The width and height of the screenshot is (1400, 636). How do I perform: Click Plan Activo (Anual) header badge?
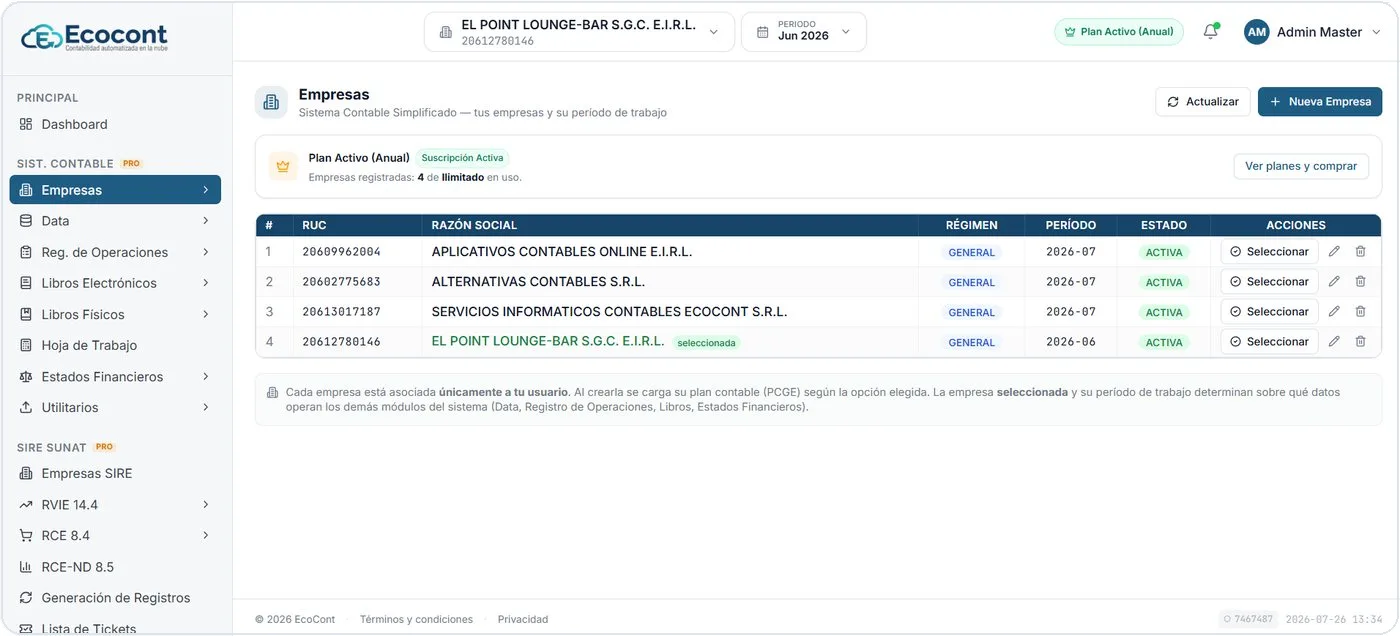point(1119,32)
